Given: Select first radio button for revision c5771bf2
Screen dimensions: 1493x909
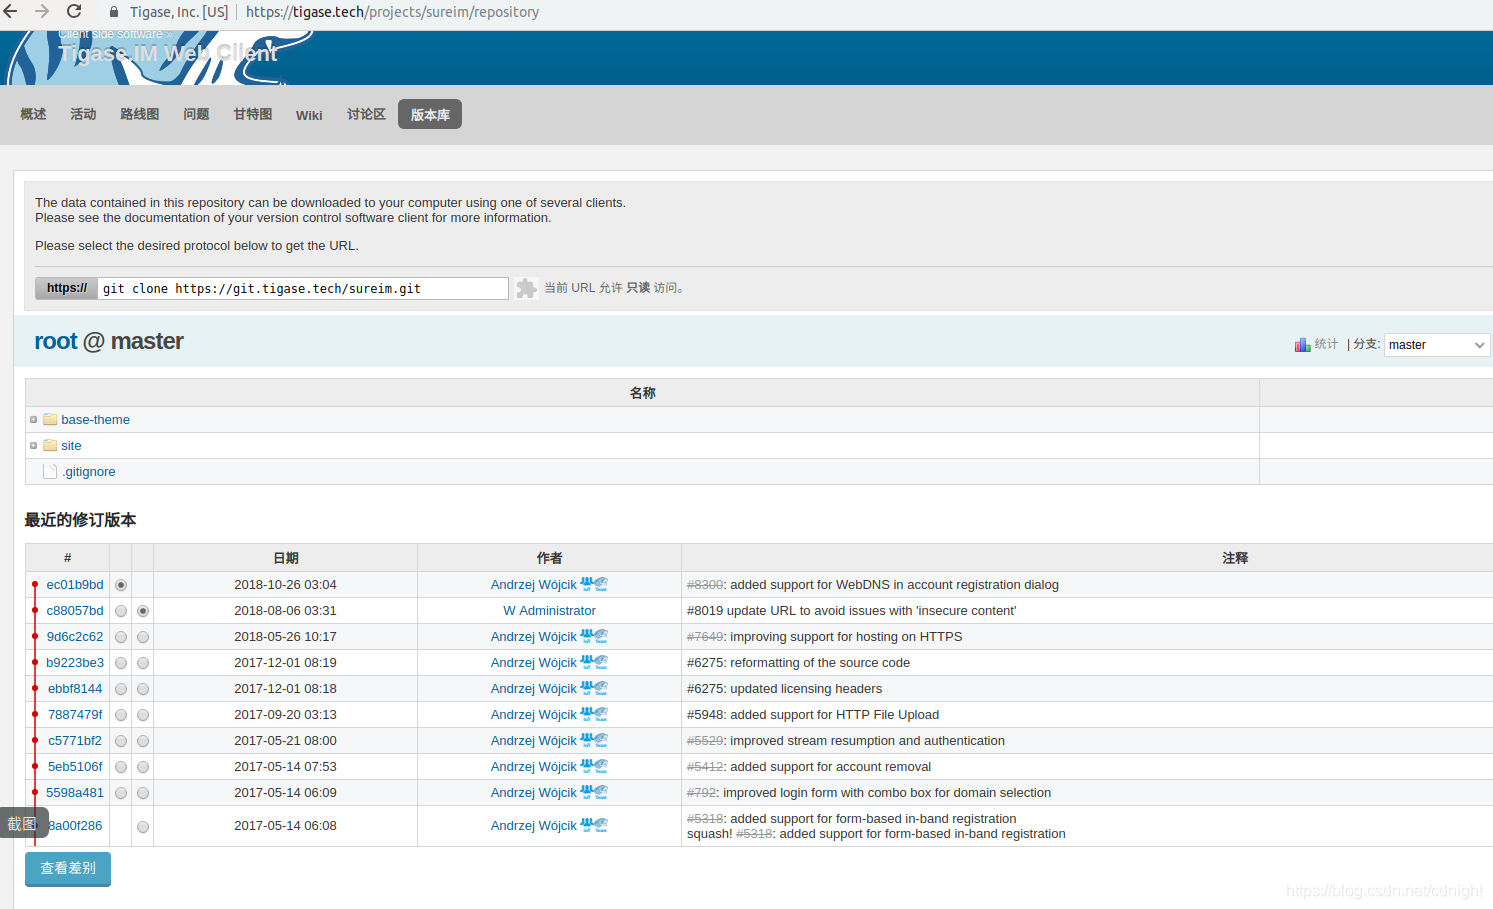Looking at the screenshot, I should pyautogui.click(x=121, y=741).
